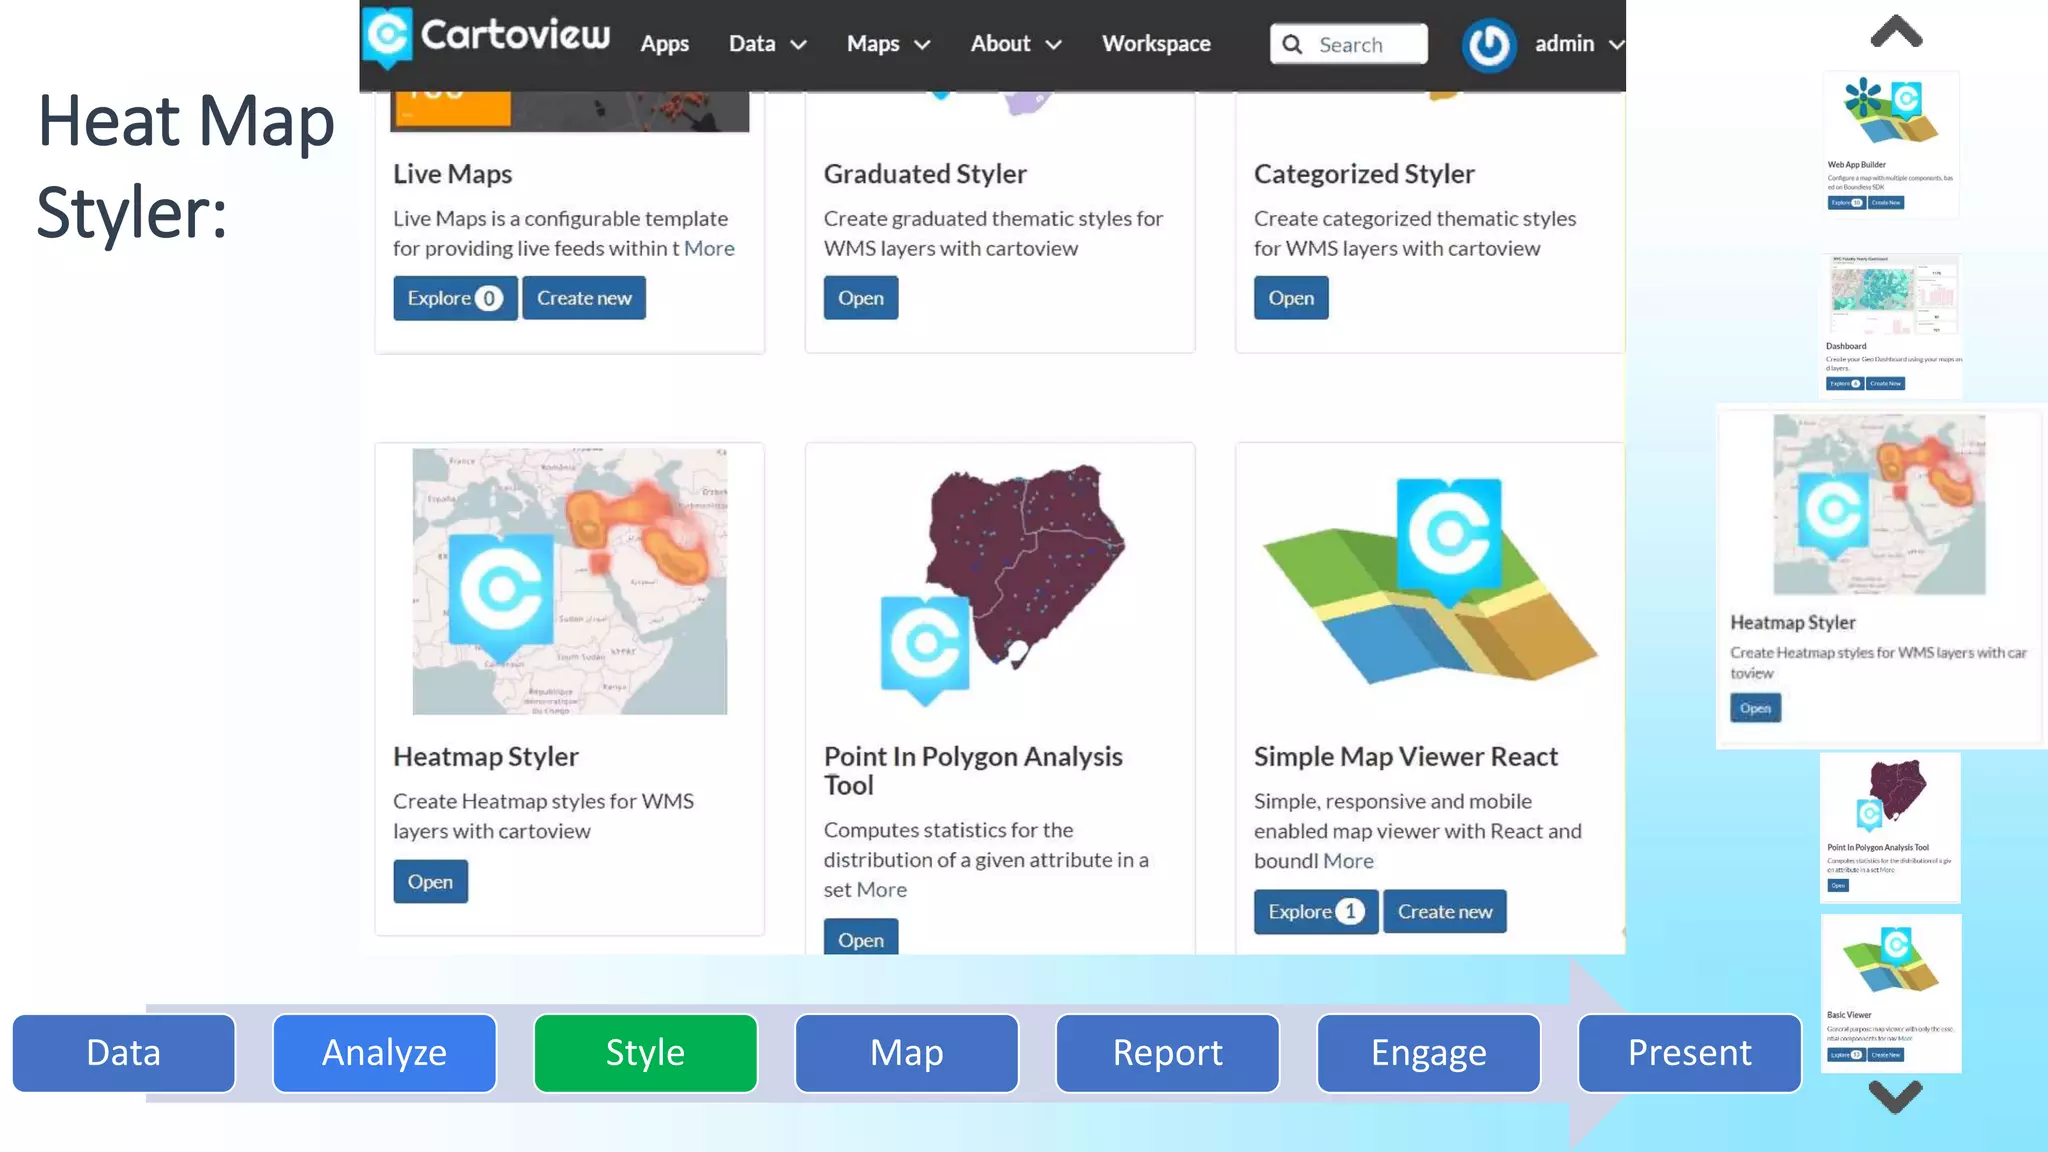Click the Heatmap Styler map image
Viewport: 2048px width, 1152px height.
(x=570, y=581)
